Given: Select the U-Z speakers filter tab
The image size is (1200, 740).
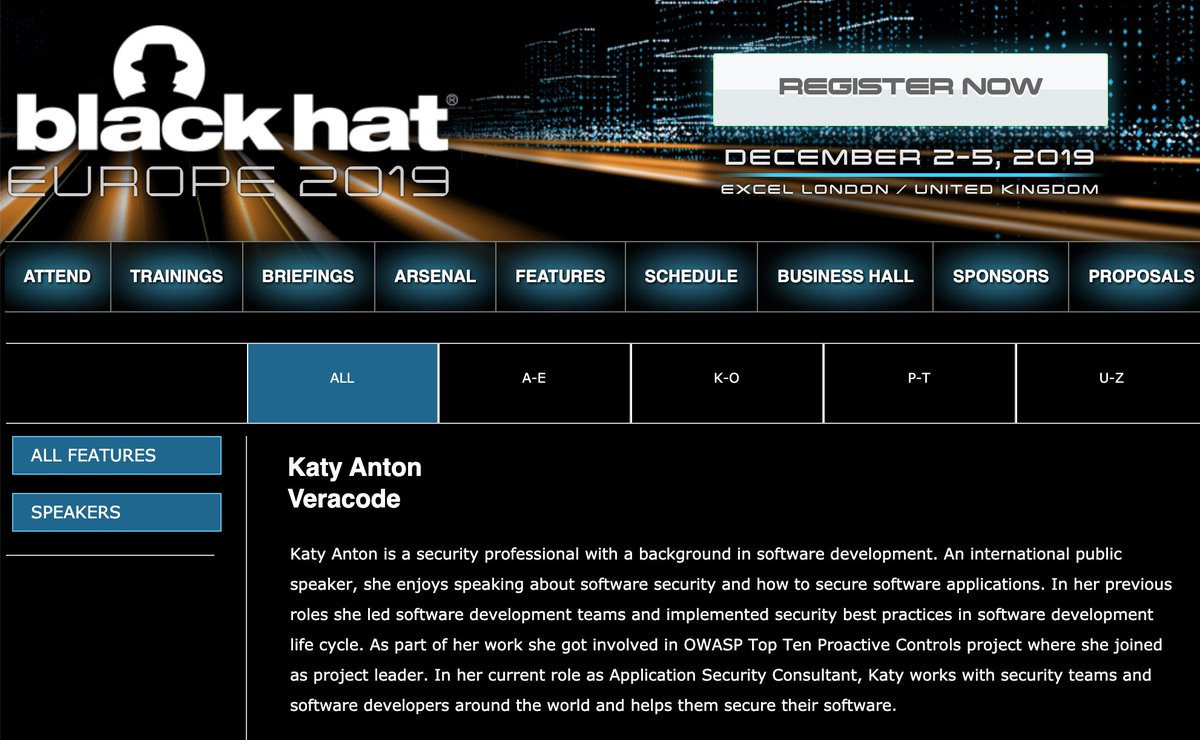Looking at the screenshot, I should click(x=1110, y=383).
